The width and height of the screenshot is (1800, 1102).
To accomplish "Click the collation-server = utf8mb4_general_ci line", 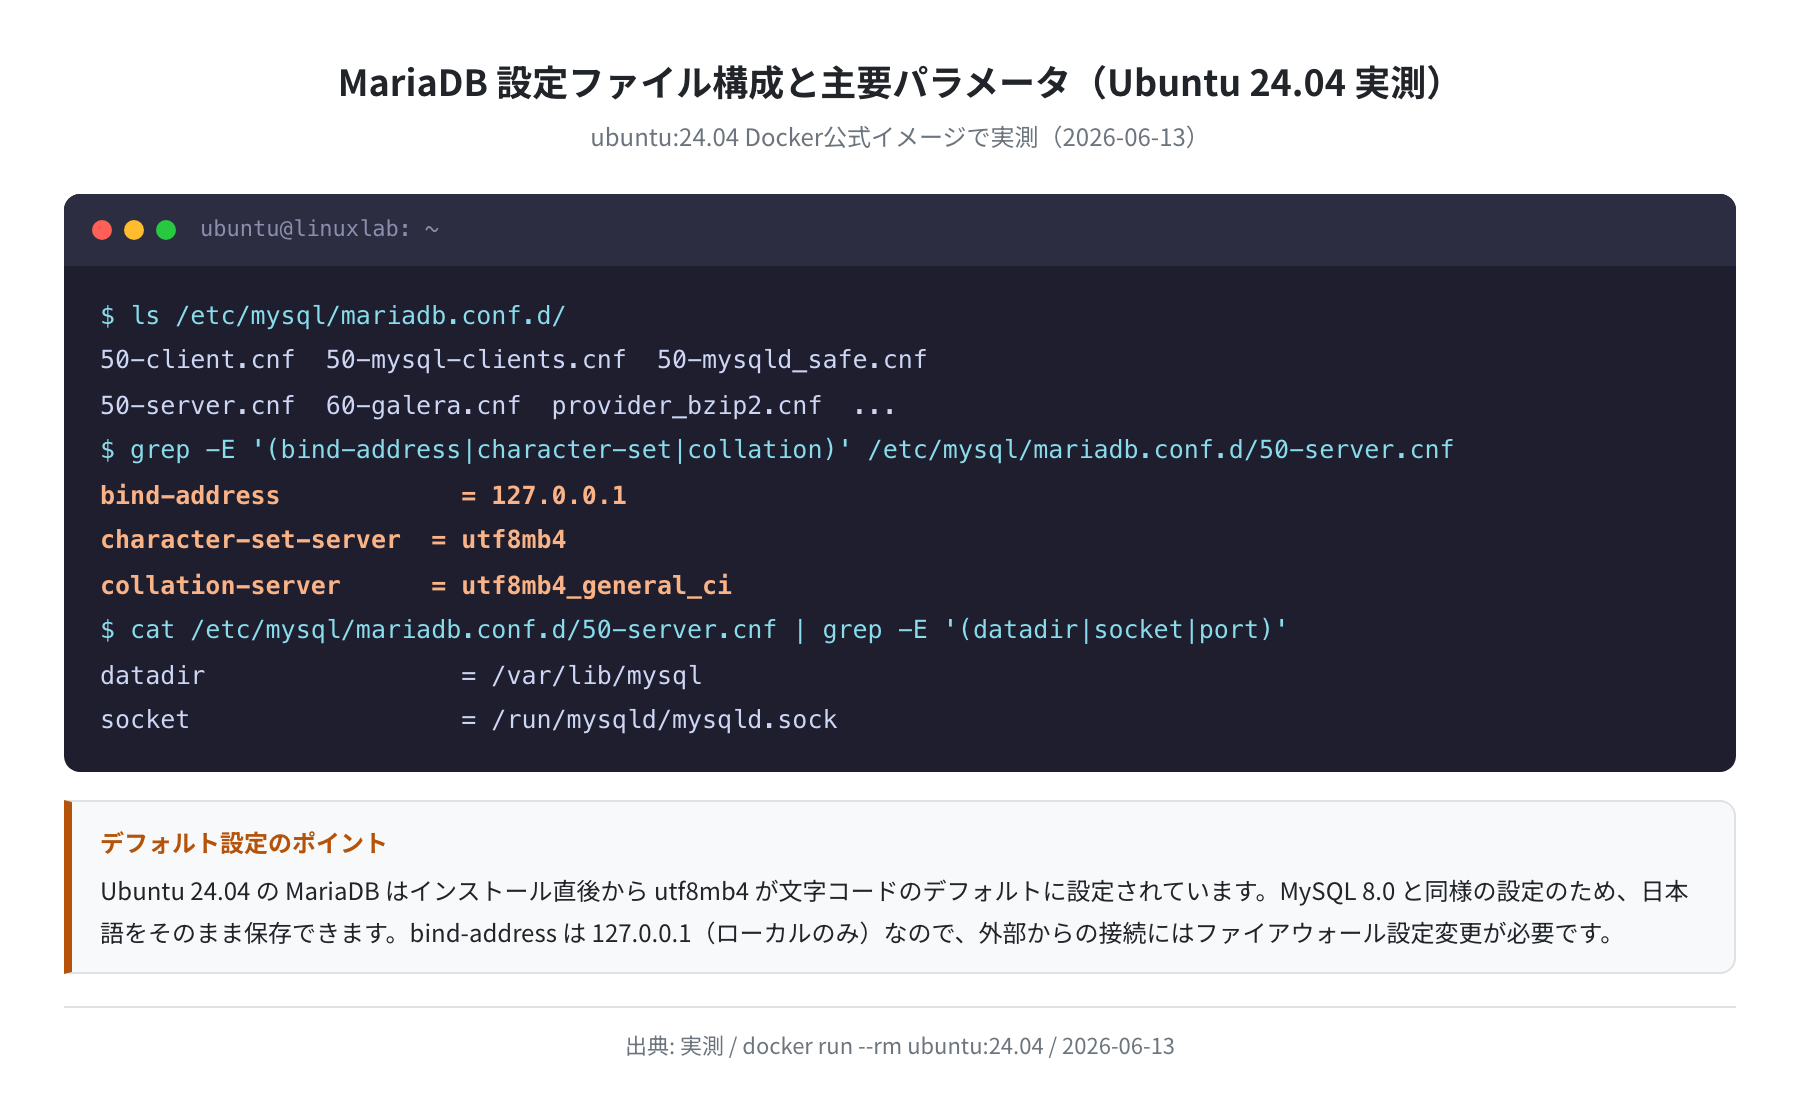I will click(x=416, y=585).
